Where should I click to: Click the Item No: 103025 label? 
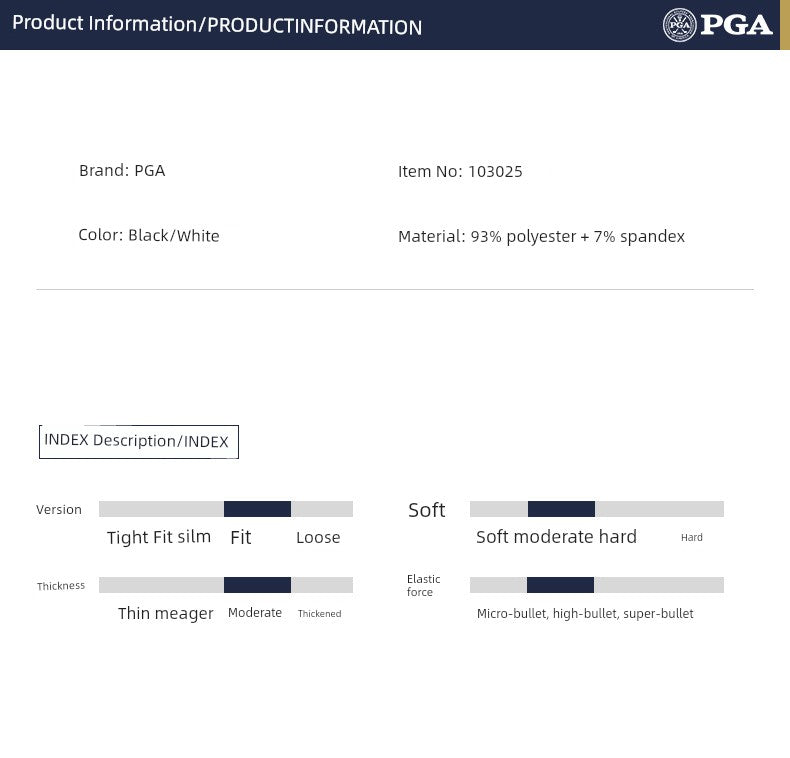coord(460,172)
